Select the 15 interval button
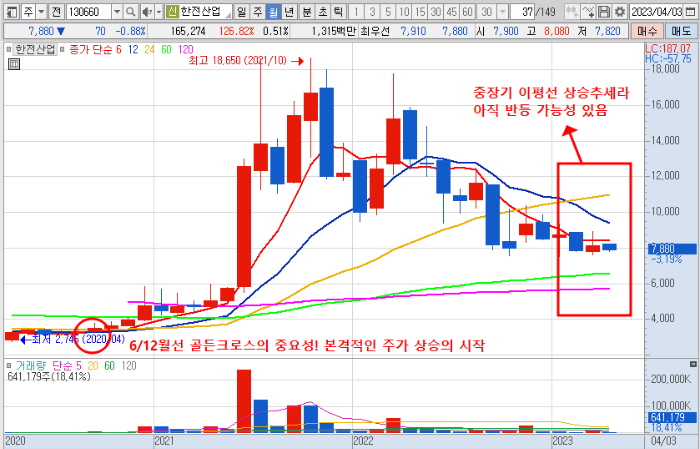The width and height of the screenshot is (700, 449). [x=420, y=12]
